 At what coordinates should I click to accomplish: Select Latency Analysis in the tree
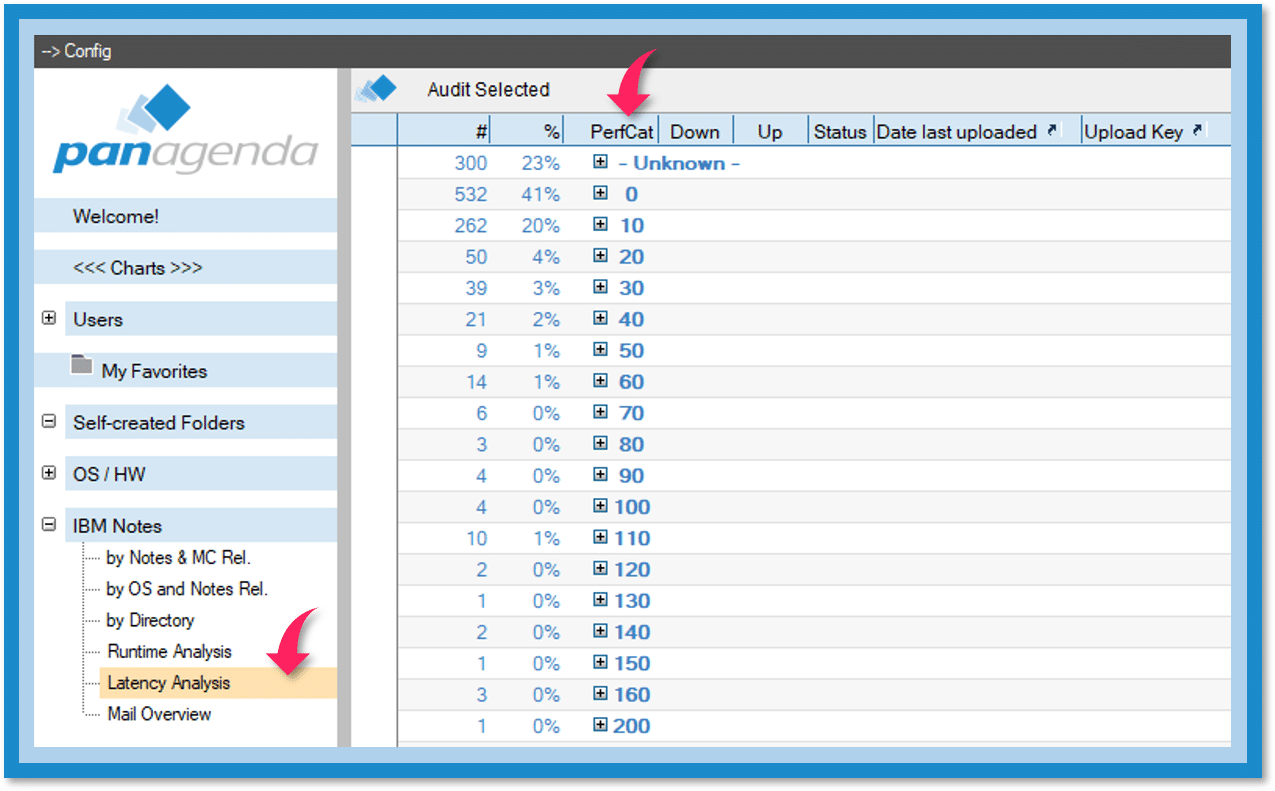coord(169,683)
